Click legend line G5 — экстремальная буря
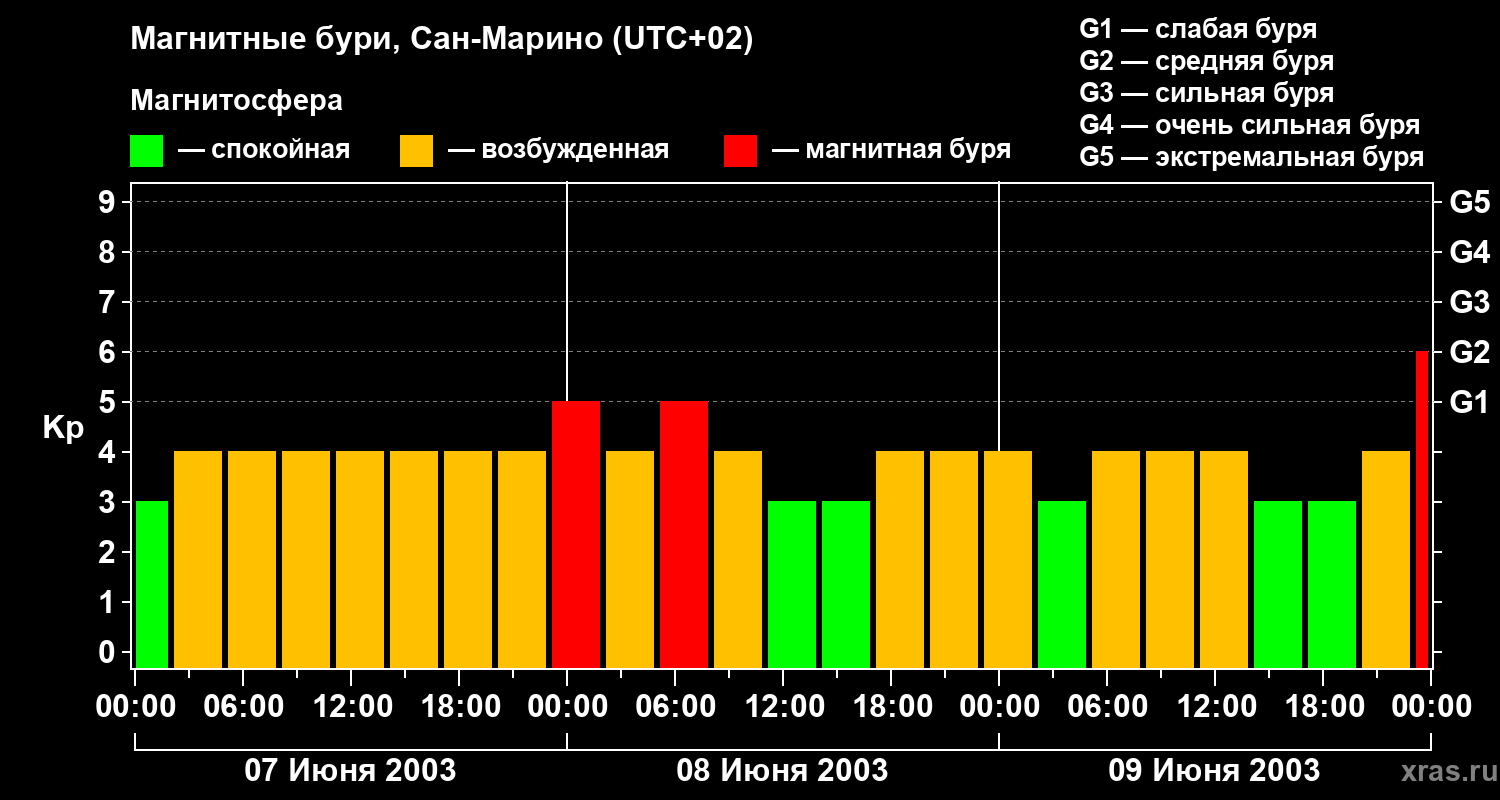 pos(1251,157)
